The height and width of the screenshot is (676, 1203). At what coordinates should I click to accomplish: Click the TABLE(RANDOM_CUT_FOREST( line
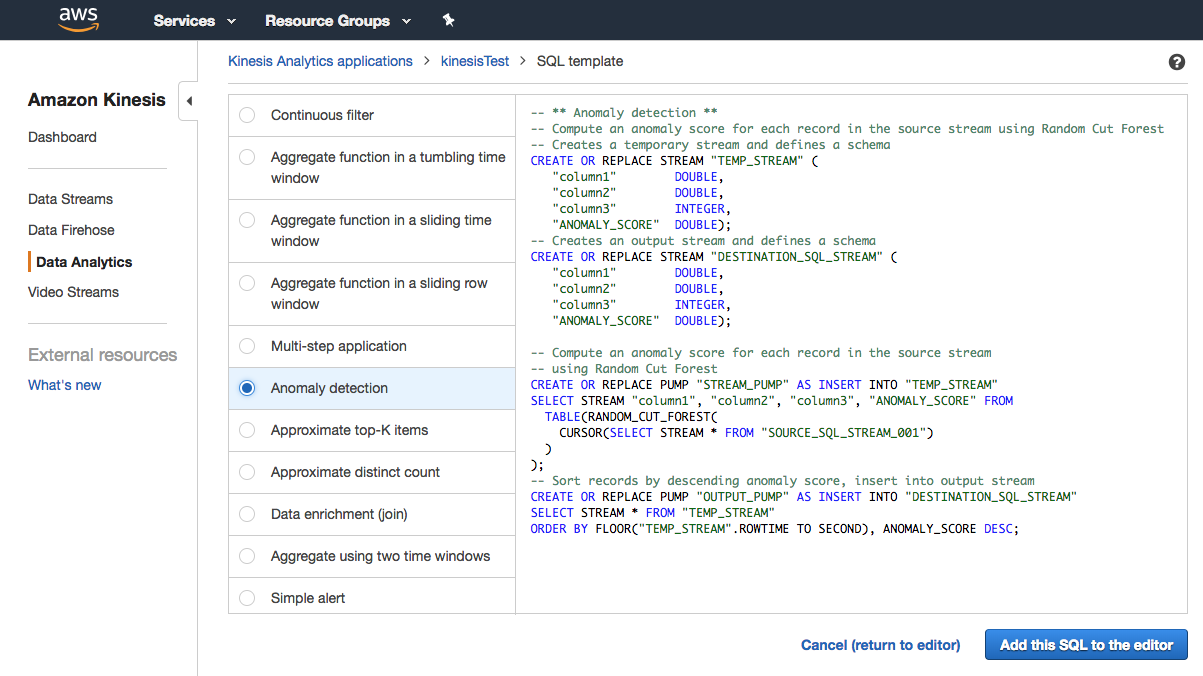632,417
